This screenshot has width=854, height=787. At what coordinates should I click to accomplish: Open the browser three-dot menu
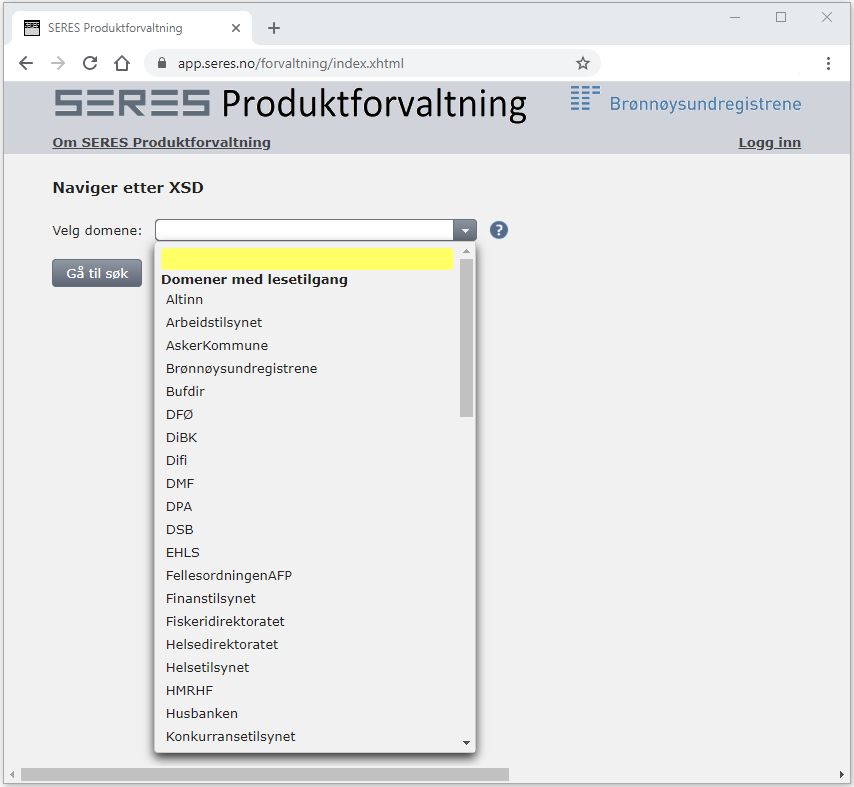(x=828, y=63)
